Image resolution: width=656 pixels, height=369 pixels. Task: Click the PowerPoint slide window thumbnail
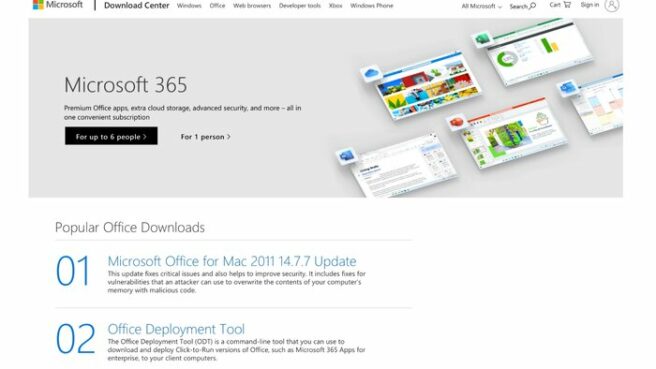point(514,133)
